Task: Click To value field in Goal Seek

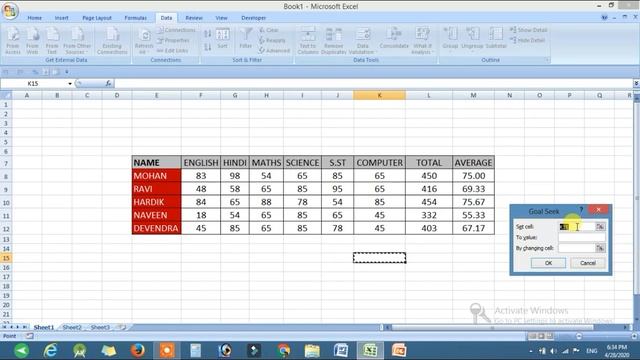Action: pyautogui.click(x=582, y=237)
